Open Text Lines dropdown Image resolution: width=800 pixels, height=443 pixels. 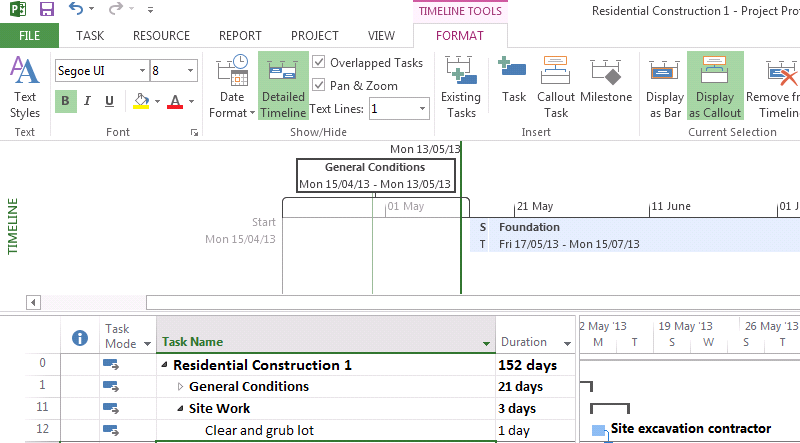(422, 108)
